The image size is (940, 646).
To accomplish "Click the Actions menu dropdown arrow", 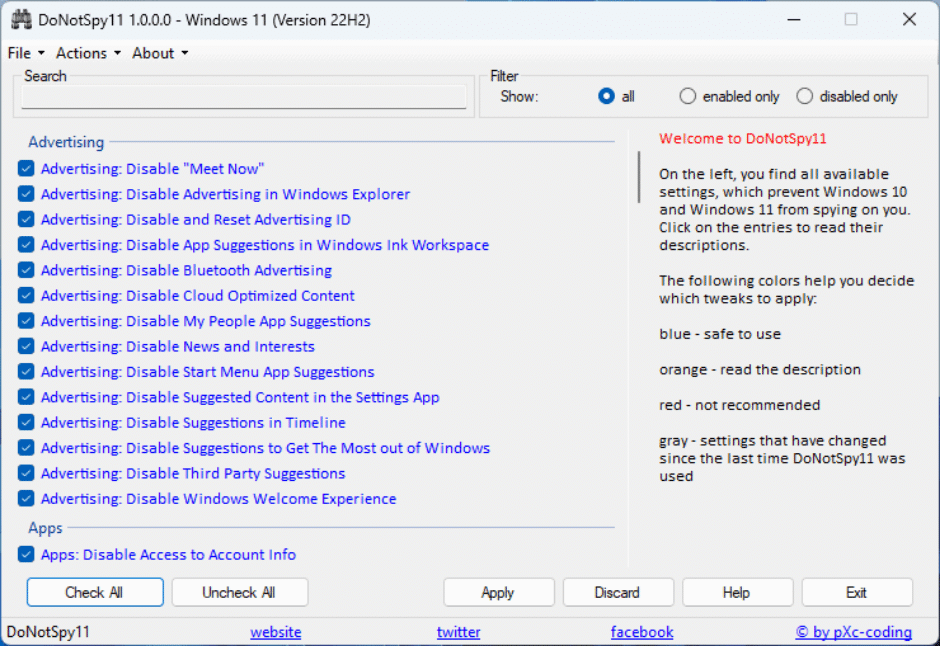I will pyautogui.click(x=117, y=53).
